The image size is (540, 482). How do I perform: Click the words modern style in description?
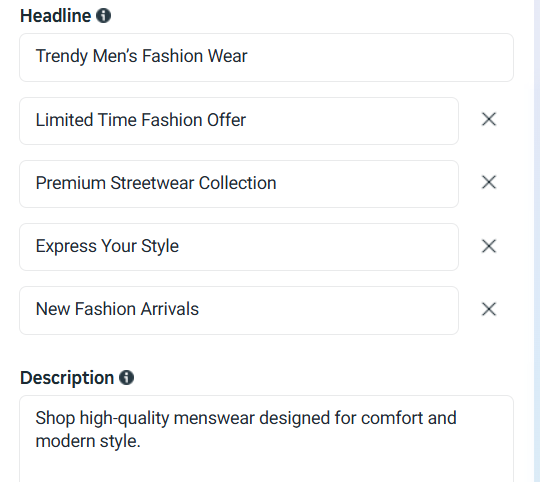point(88,441)
